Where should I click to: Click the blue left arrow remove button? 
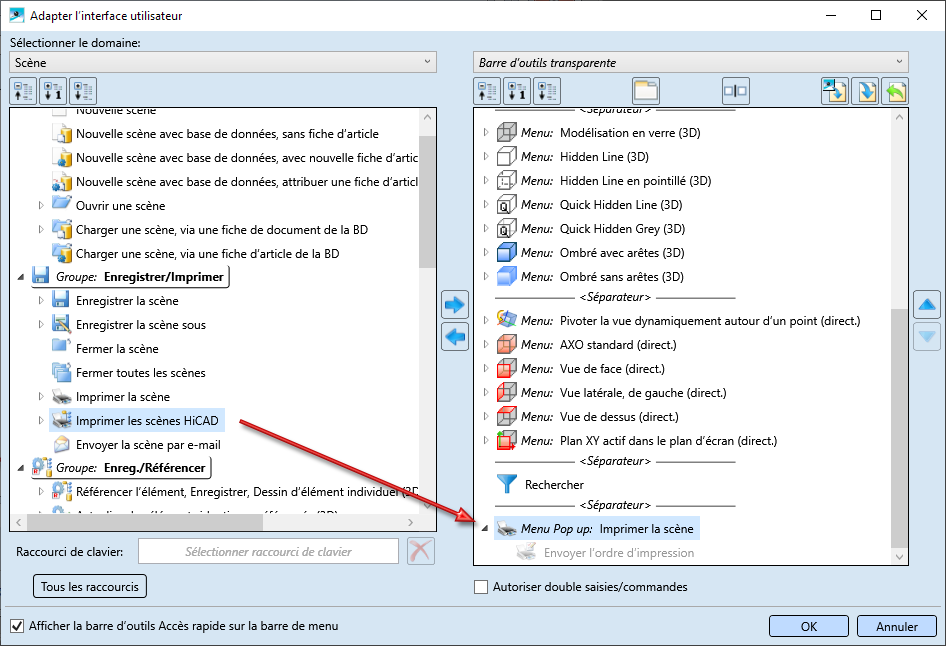coord(455,336)
